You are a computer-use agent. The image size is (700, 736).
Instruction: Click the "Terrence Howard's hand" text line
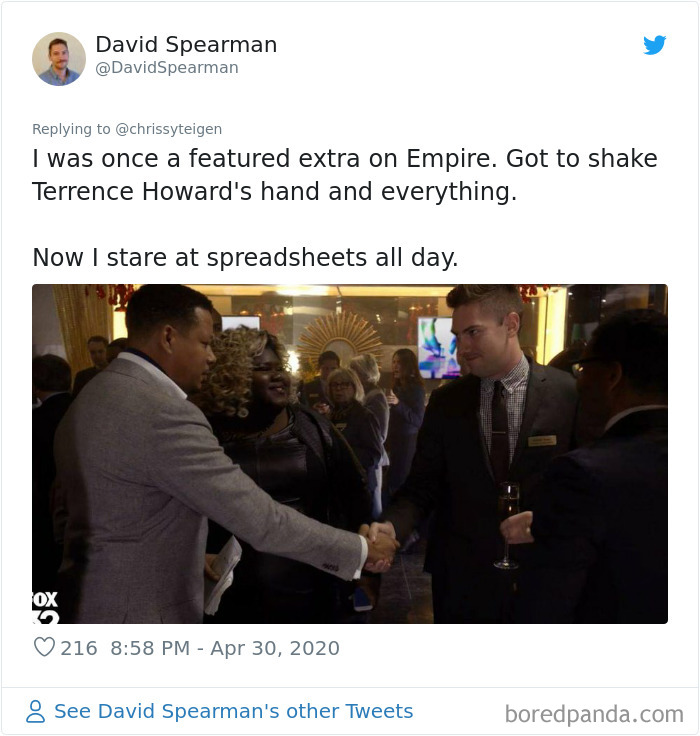[x=274, y=192]
